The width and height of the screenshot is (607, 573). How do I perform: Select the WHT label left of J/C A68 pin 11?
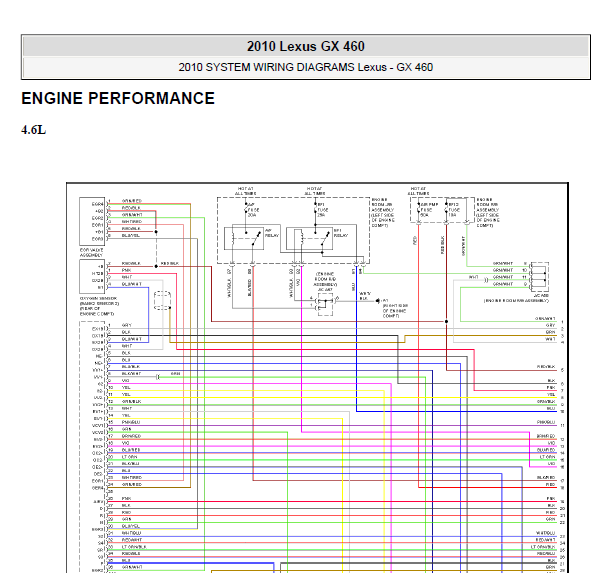tap(473, 277)
